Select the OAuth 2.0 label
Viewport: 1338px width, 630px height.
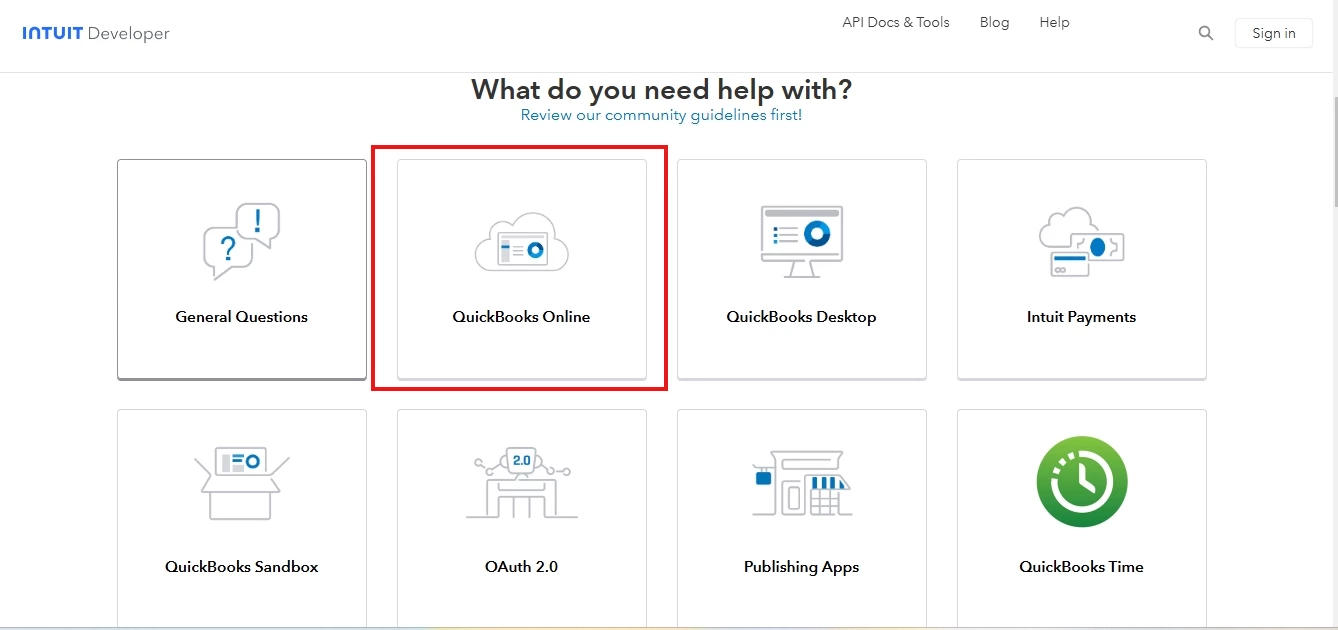[x=522, y=567]
